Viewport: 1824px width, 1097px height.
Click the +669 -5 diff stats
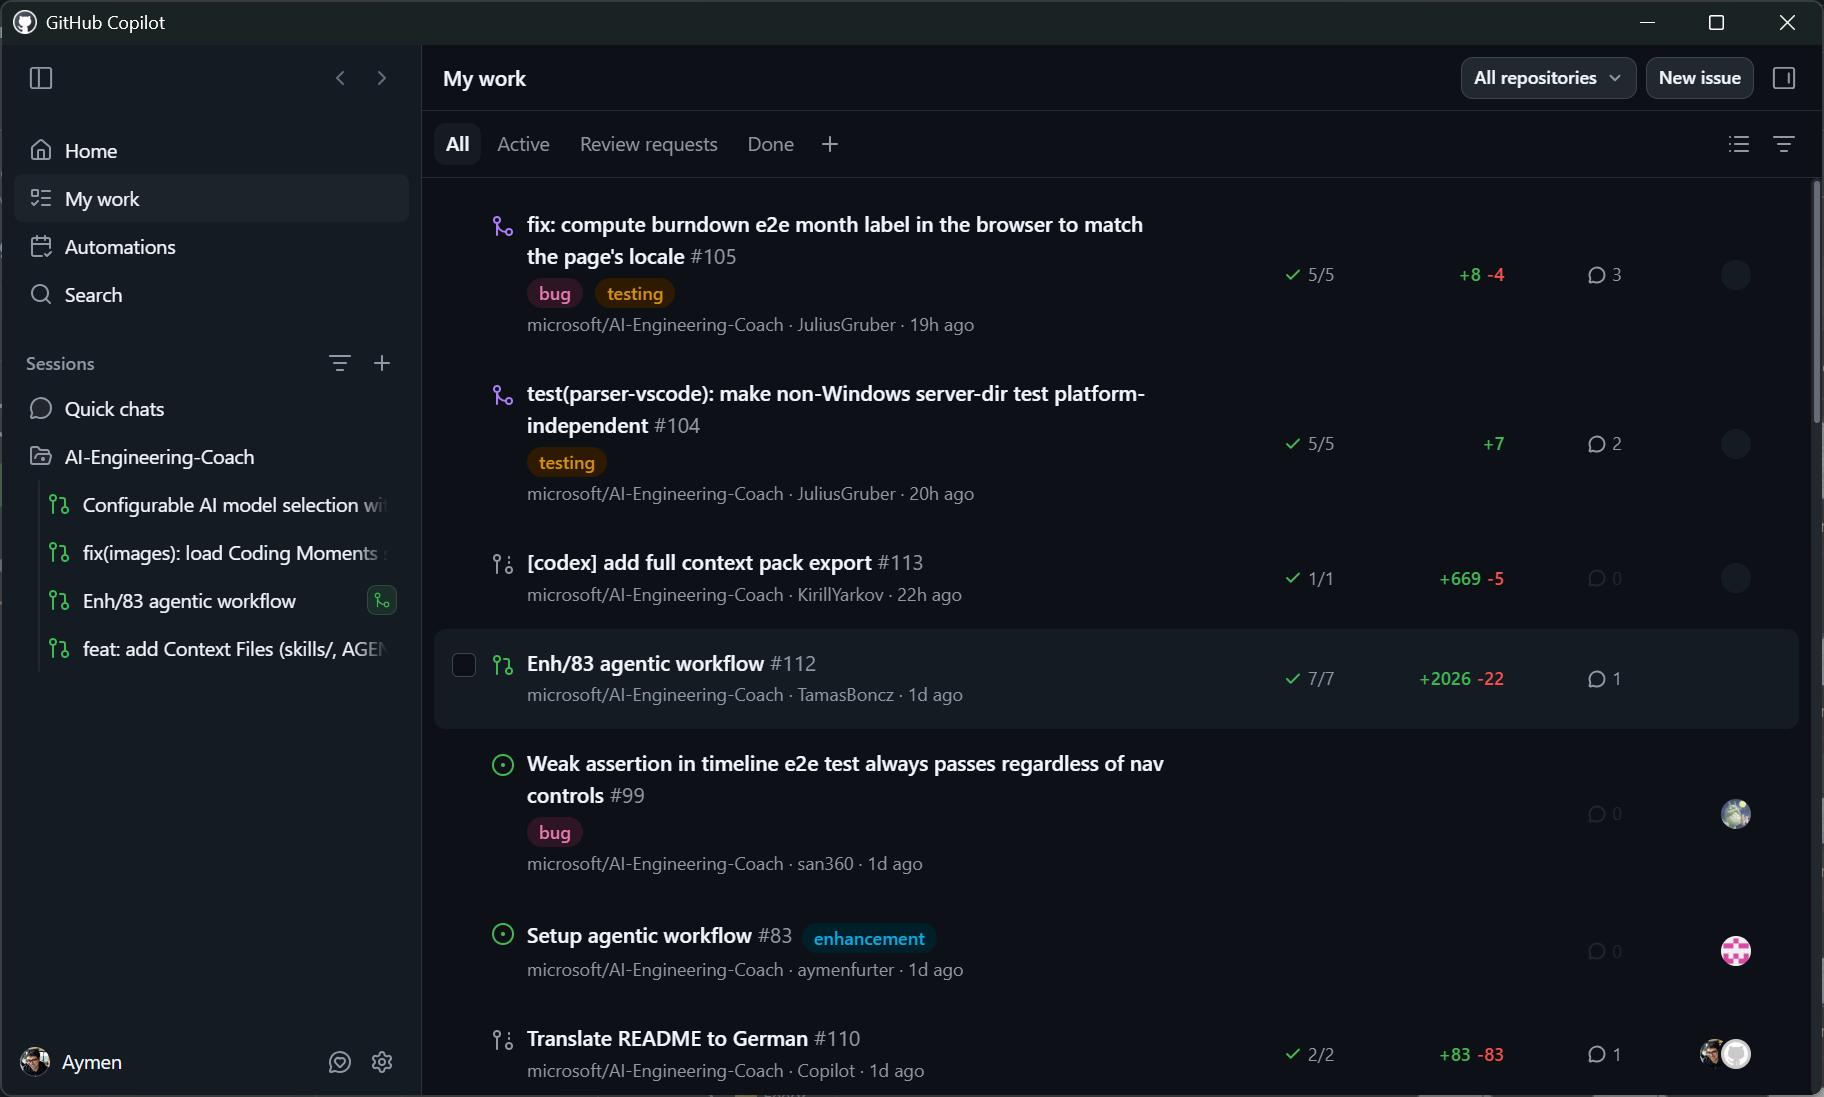(1471, 579)
